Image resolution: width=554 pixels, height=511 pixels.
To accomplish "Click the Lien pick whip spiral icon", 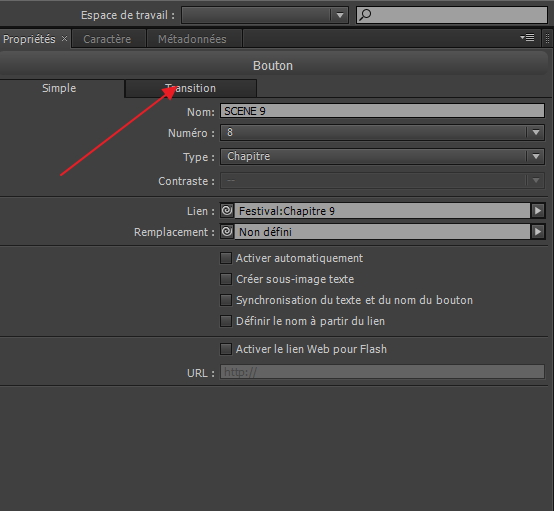I will 227,211.
